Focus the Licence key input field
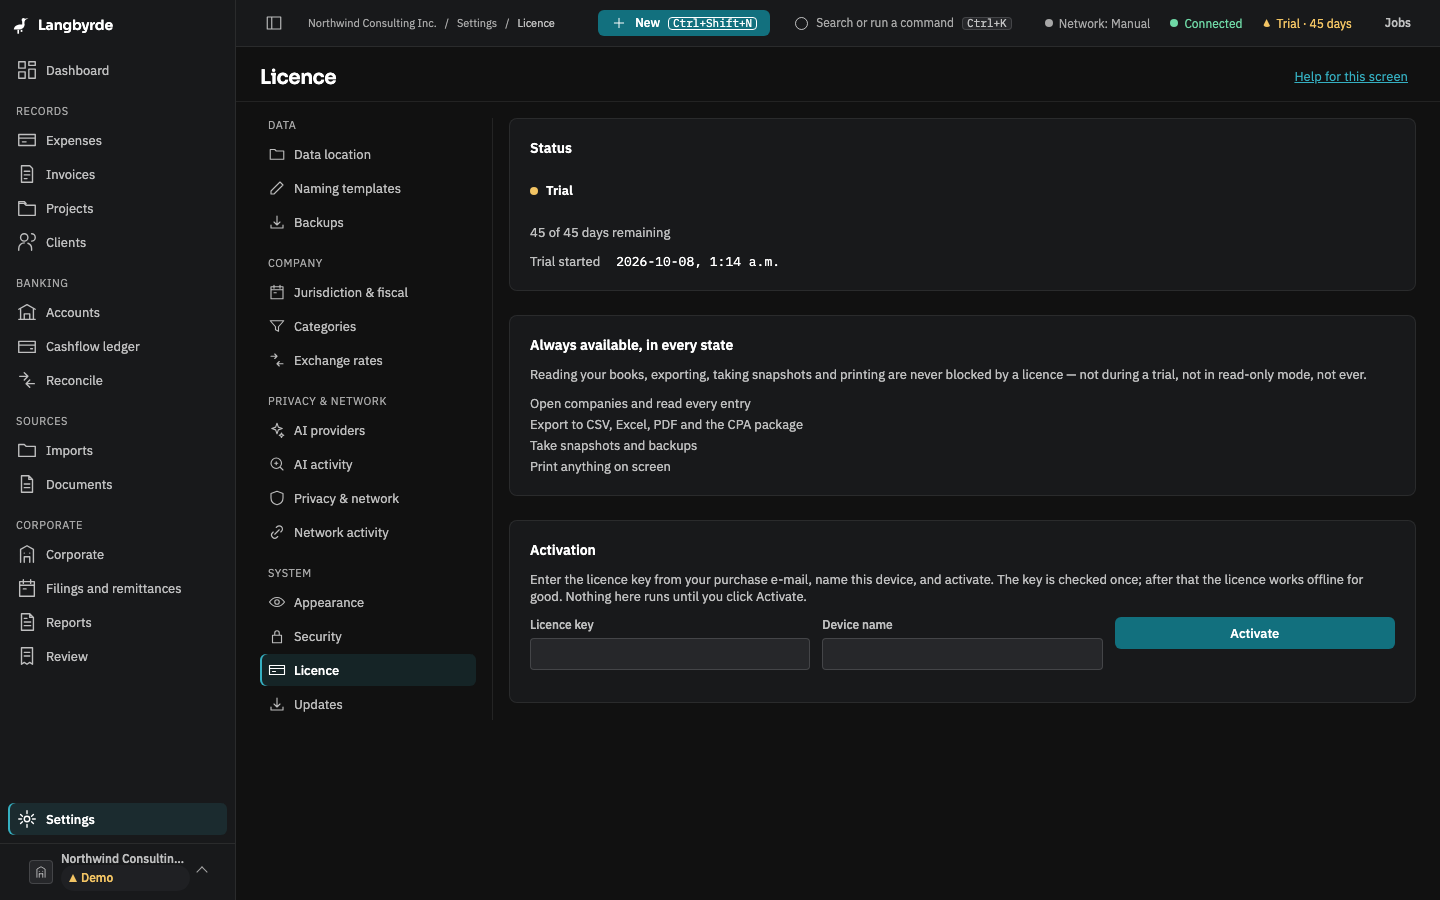The image size is (1440, 900). (x=670, y=654)
